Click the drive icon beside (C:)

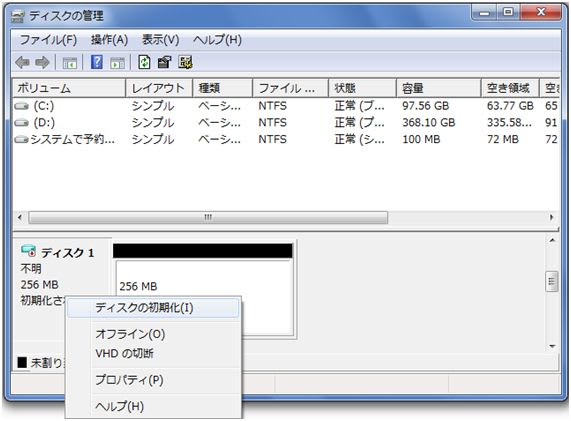coord(21,106)
